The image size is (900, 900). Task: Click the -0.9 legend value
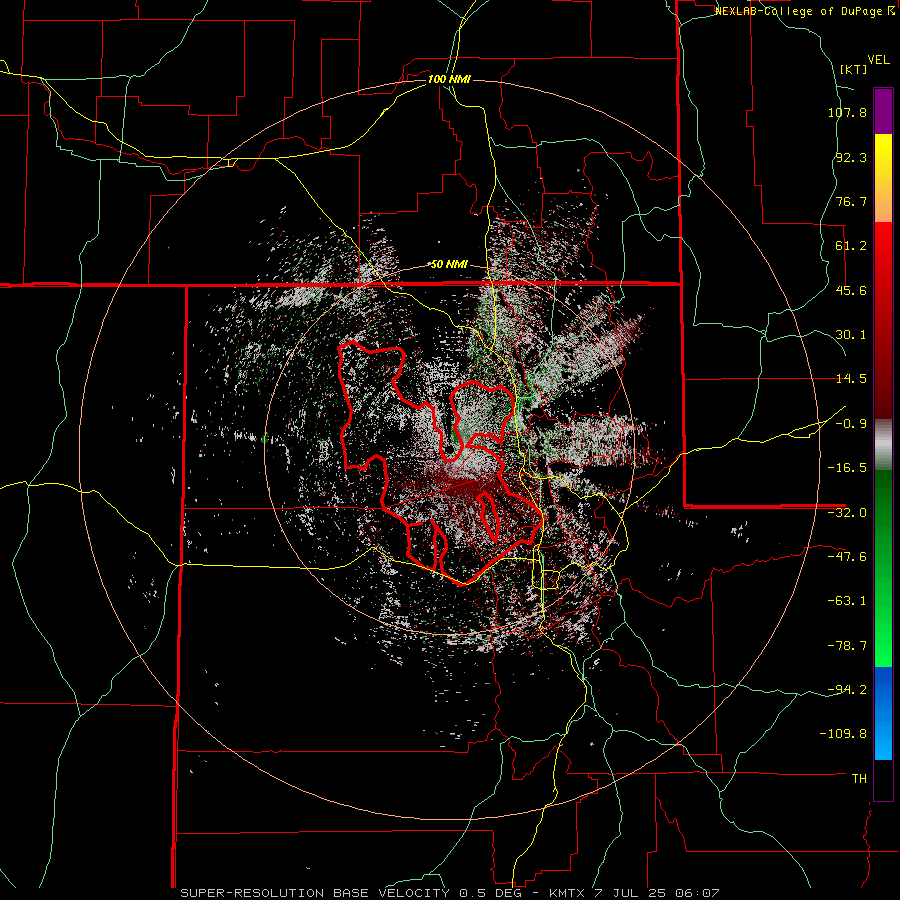[851, 424]
